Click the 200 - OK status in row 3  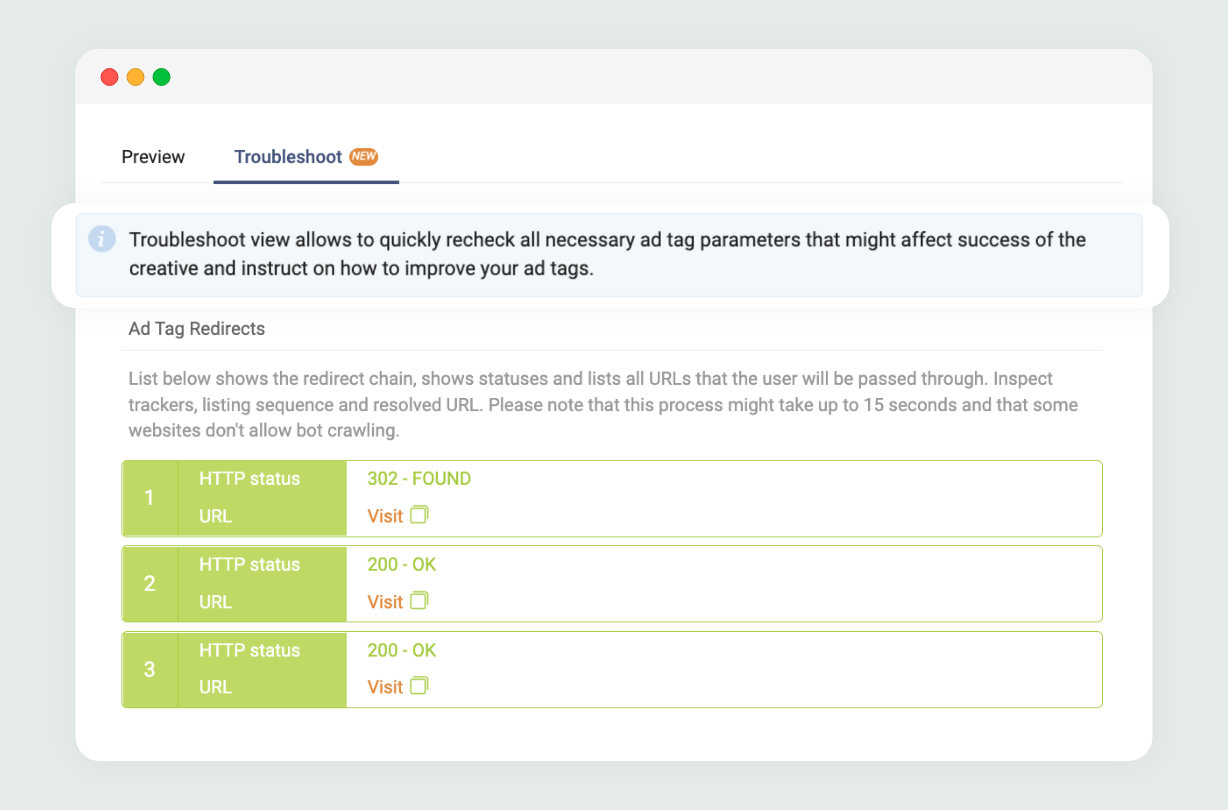402,650
